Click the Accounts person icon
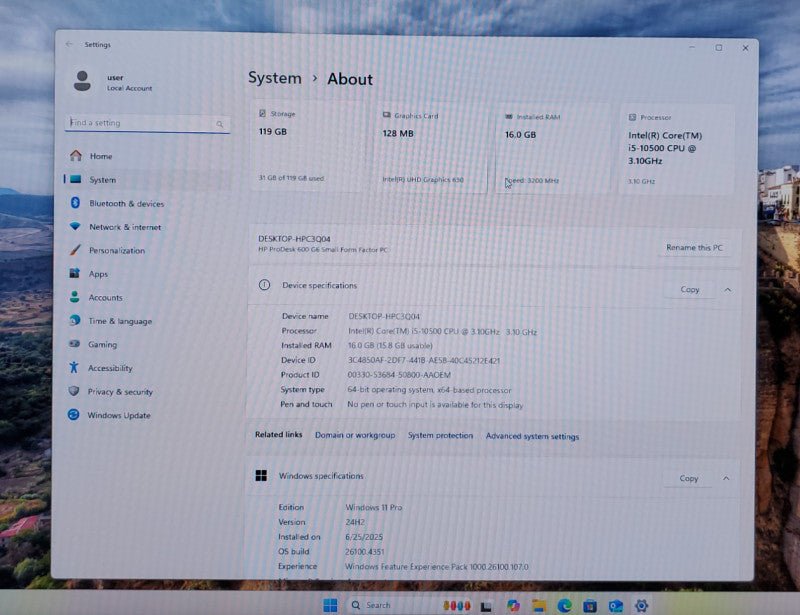This screenshot has width=800, height=615. point(74,297)
